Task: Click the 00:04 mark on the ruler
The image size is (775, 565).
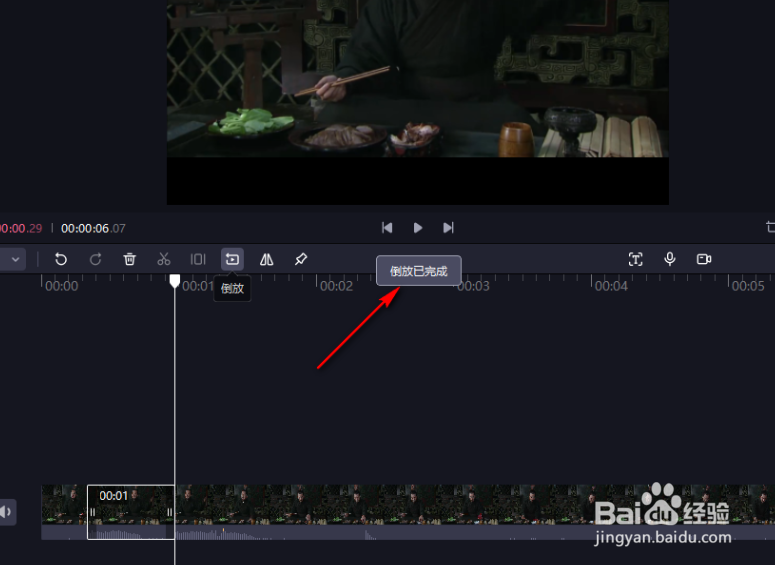Action: pyautogui.click(x=611, y=286)
